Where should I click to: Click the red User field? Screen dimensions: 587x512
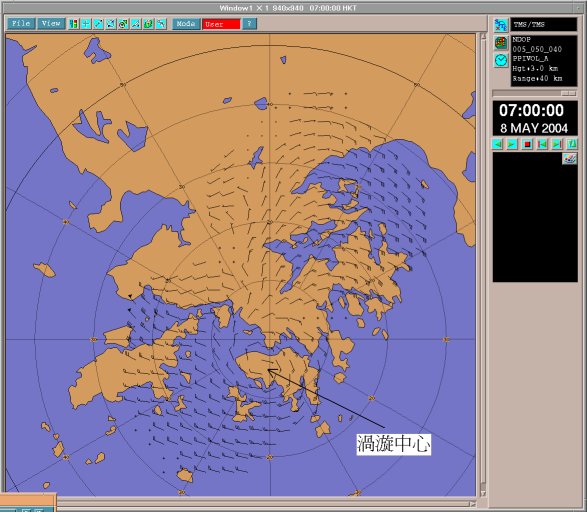coord(221,24)
